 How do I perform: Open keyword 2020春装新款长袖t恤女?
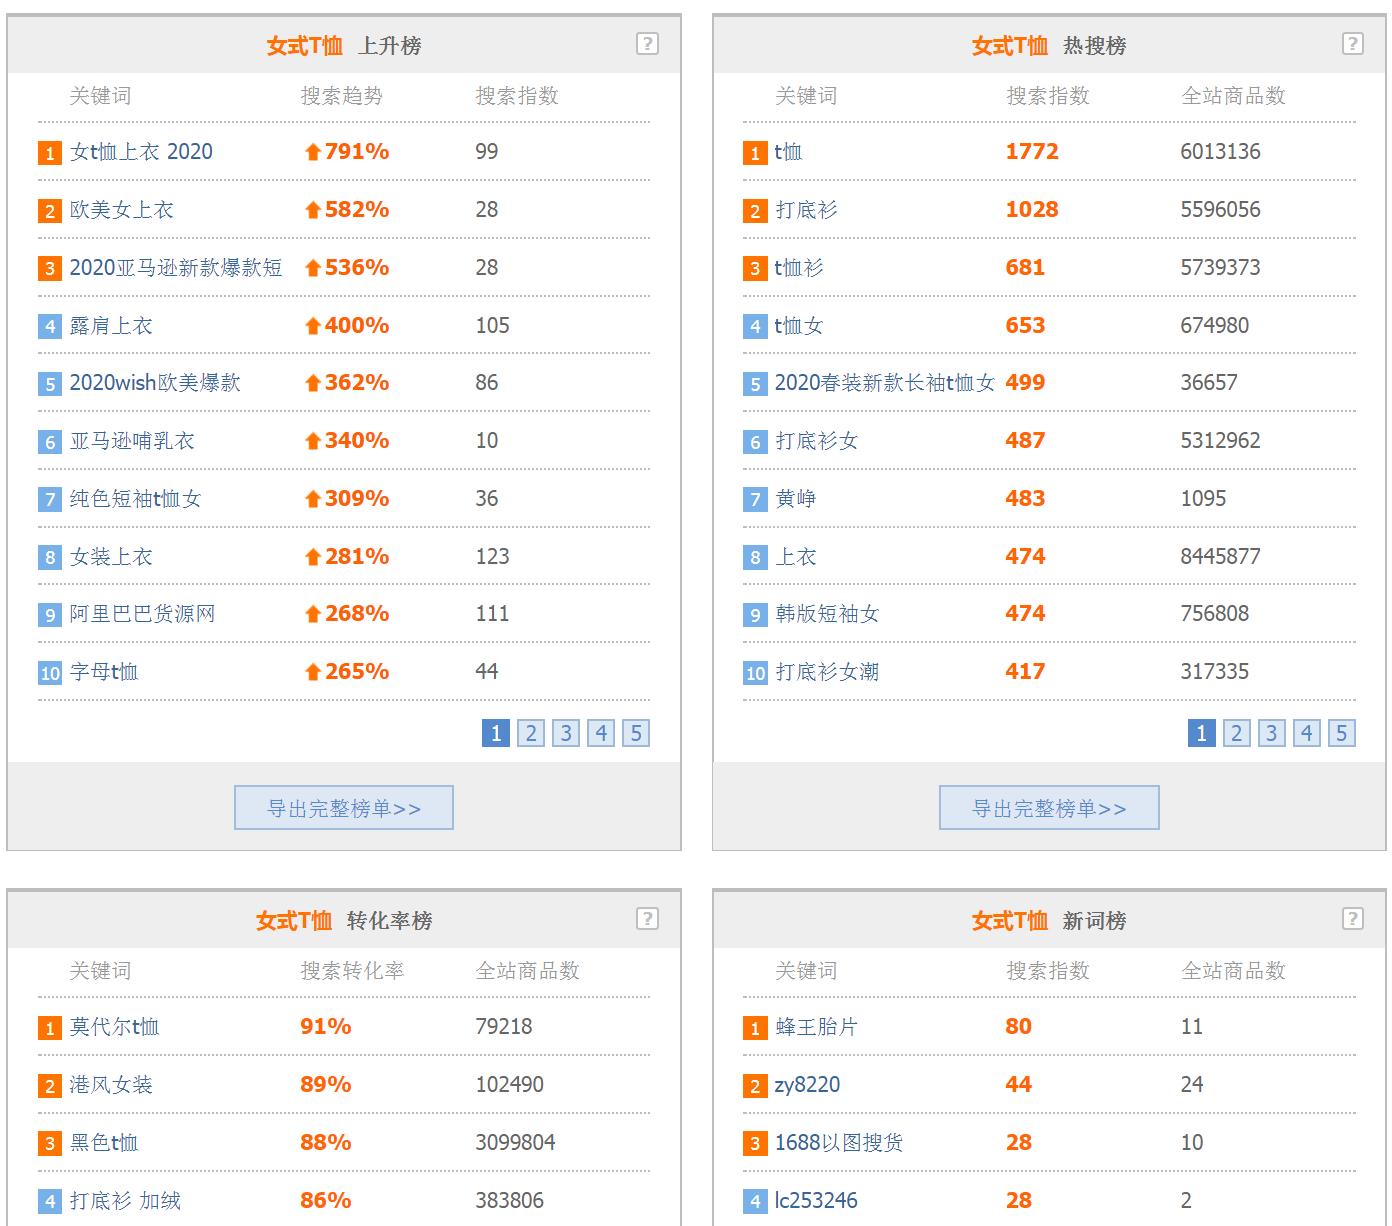(884, 383)
